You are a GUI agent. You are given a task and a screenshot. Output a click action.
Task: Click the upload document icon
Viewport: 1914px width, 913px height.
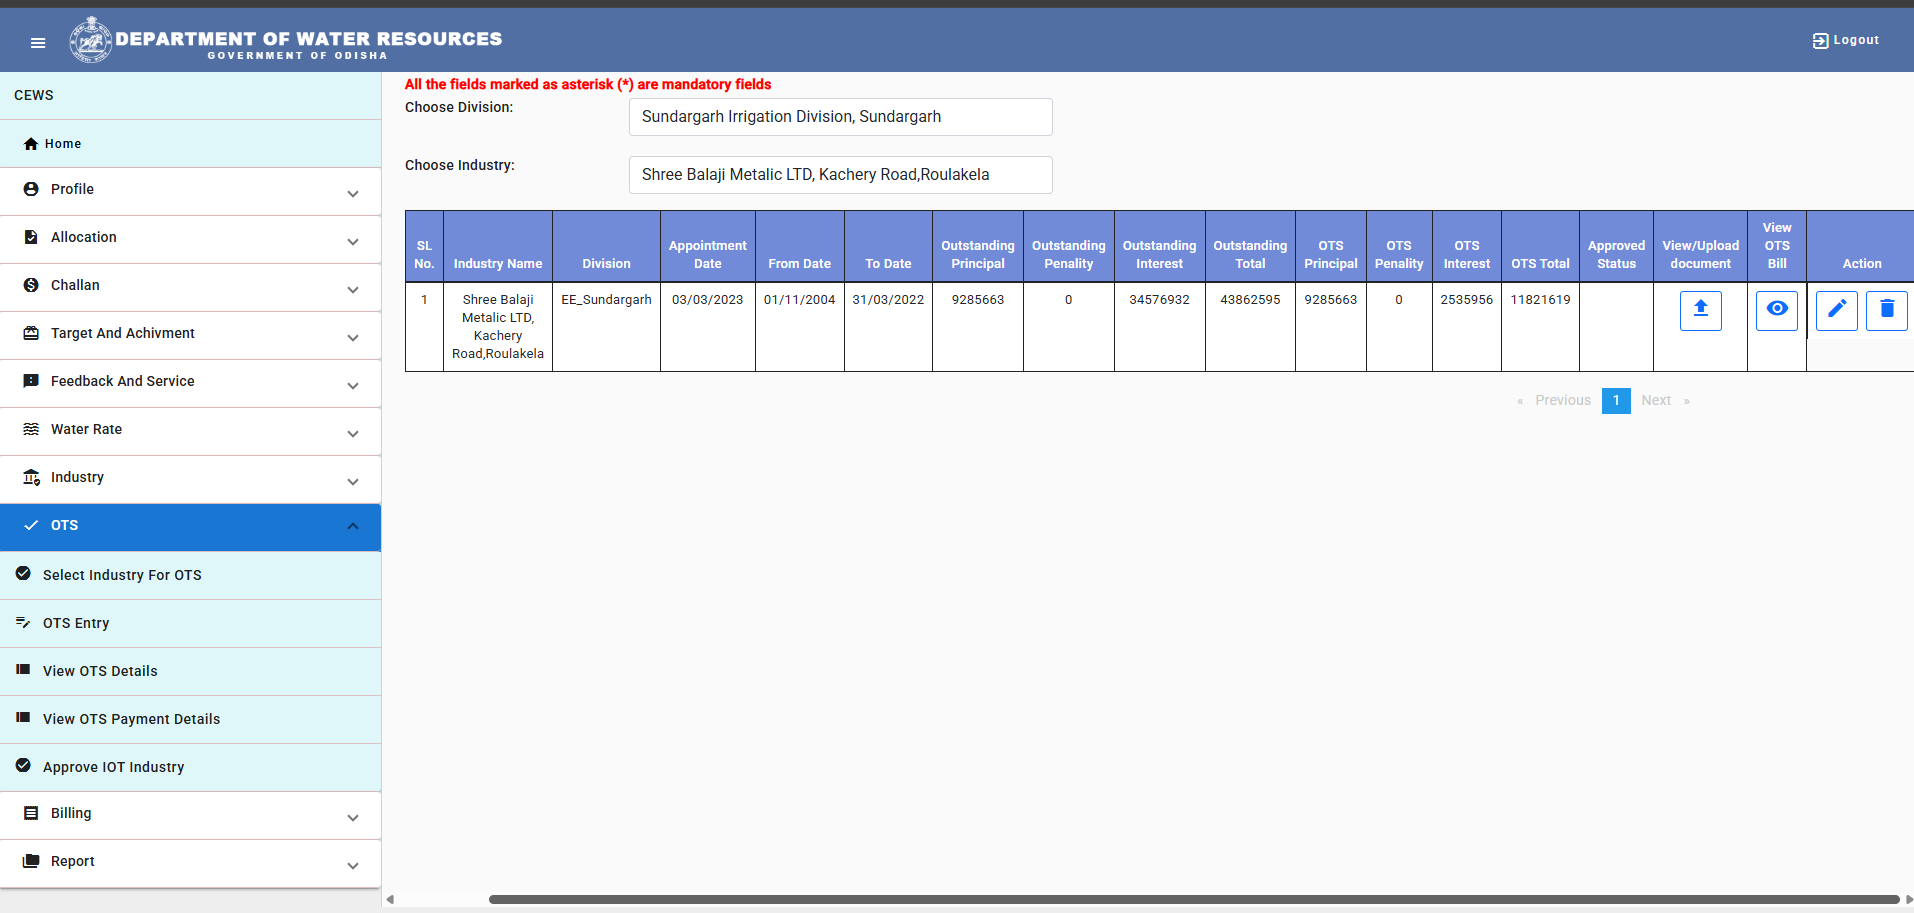pyautogui.click(x=1700, y=310)
